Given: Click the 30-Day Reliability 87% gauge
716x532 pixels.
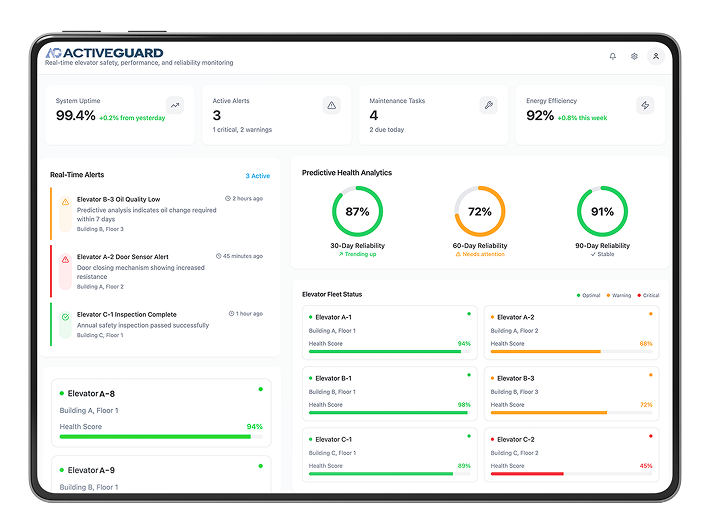Looking at the screenshot, I should click(x=357, y=212).
